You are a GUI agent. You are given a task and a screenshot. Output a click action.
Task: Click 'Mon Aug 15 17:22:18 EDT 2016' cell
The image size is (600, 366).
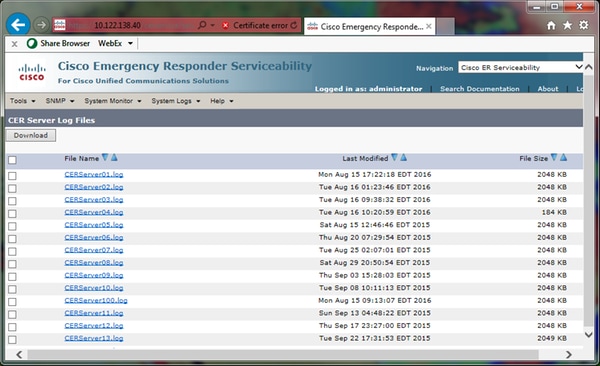point(375,175)
